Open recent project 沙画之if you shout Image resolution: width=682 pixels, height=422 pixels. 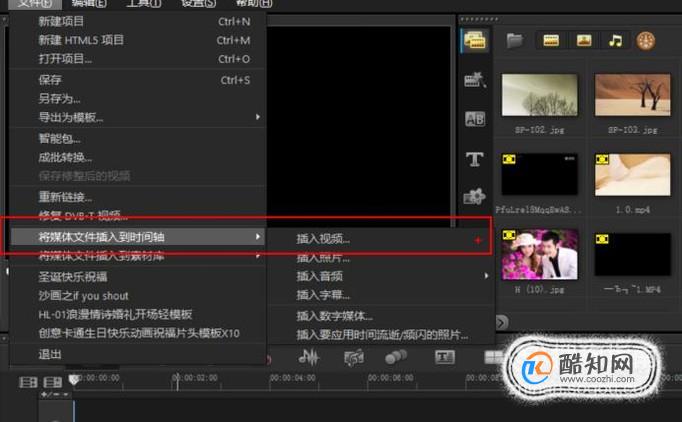(138, 296)
